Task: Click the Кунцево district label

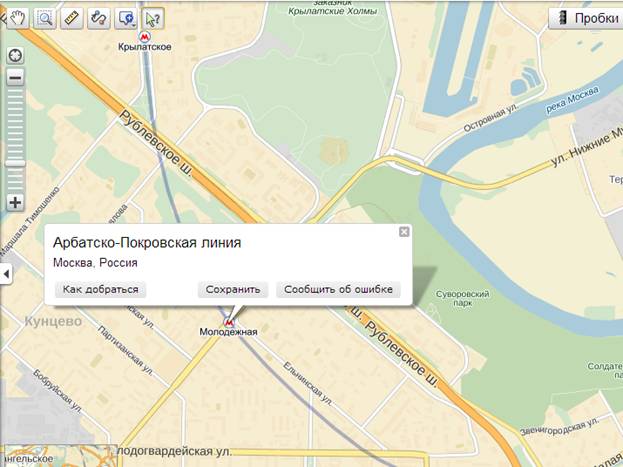Action: (x=53, y=321)
